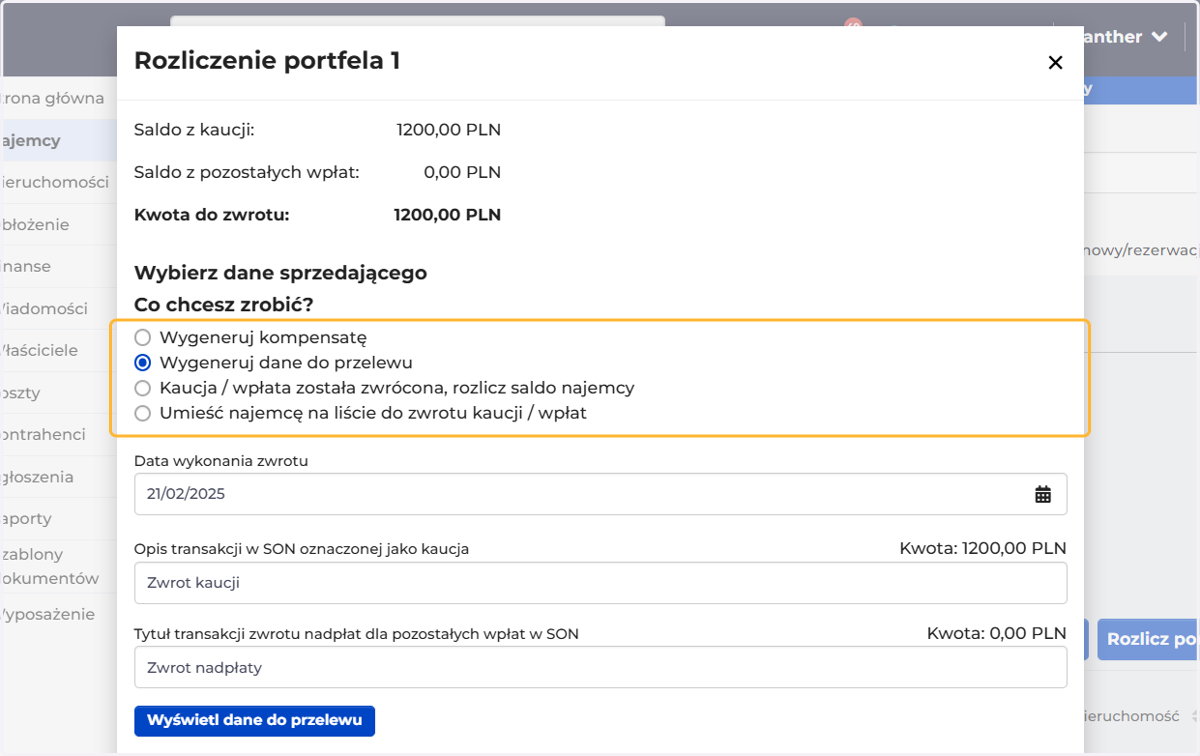This screenshot has height=756, width=1200.
Task: Choose Kaucja / wpłata została zwrócona option
Action: click(x=143, y=388)
